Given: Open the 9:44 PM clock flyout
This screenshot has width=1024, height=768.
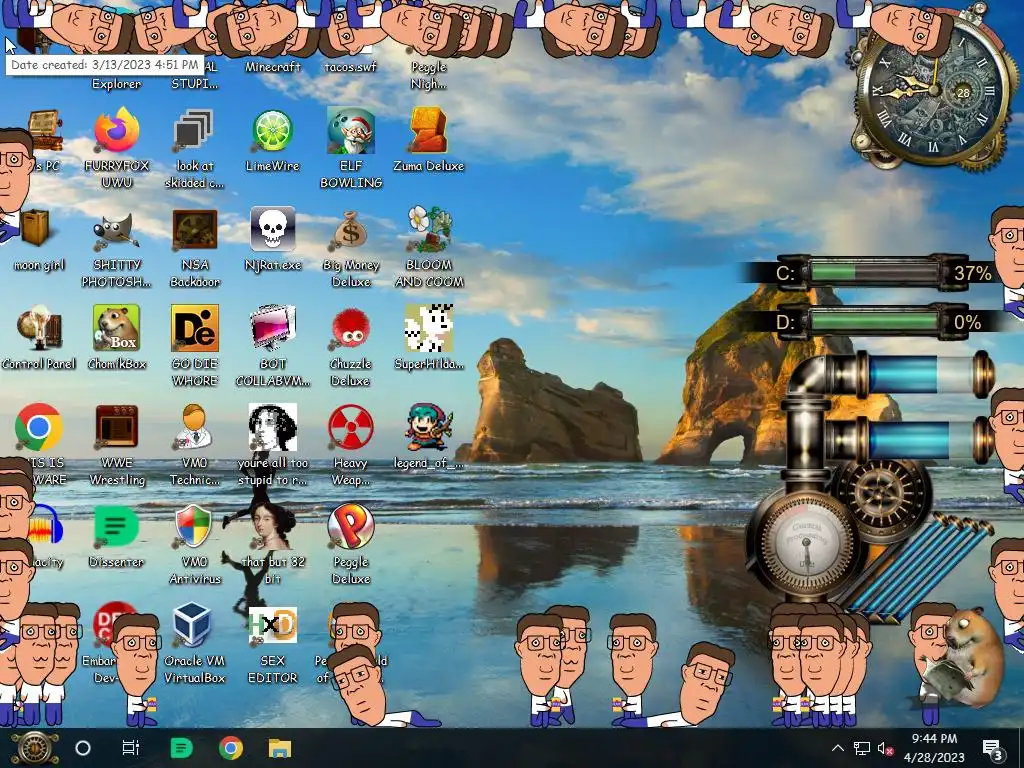Looking at the screenshot, I should tap(934, 748).
